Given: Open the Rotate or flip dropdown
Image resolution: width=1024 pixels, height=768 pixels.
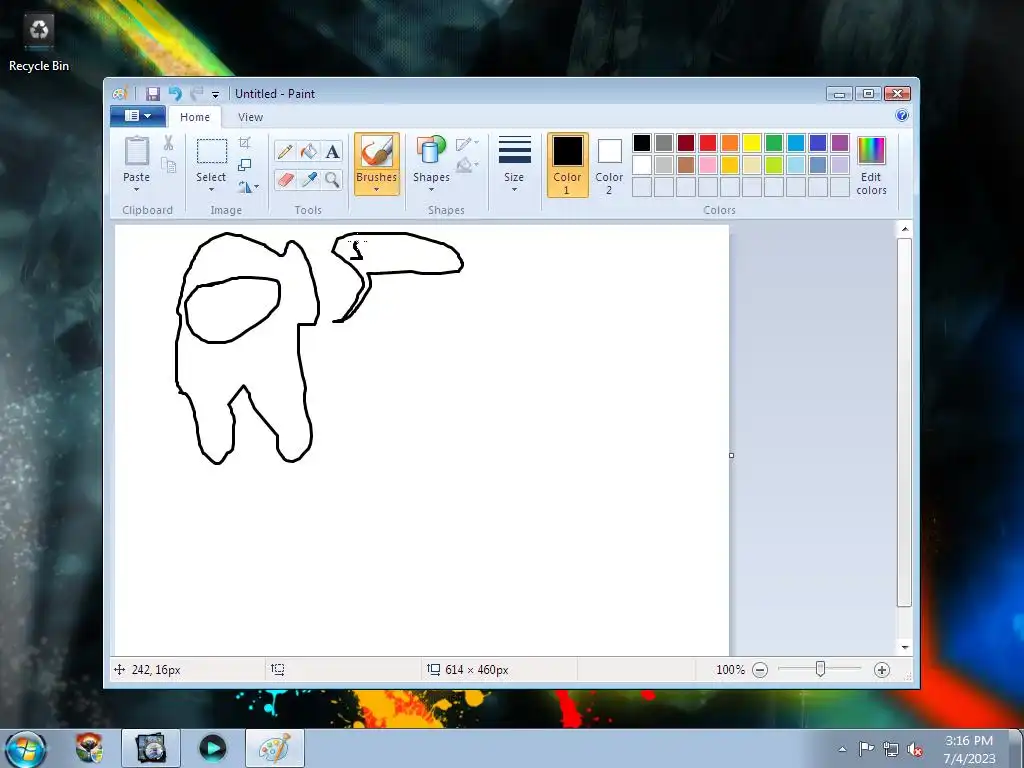Looking at the screenshot, I should point(248,187).
